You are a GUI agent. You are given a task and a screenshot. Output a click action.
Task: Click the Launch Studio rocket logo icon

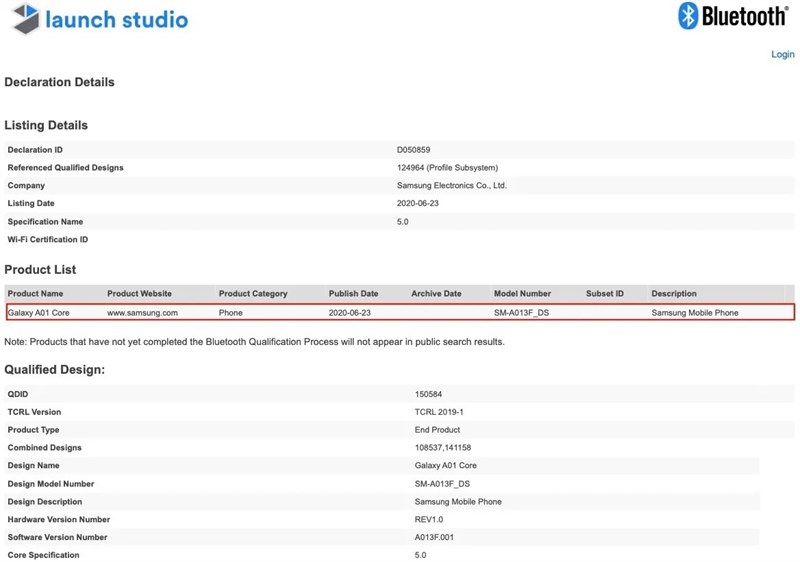click(x=26, y=19)
